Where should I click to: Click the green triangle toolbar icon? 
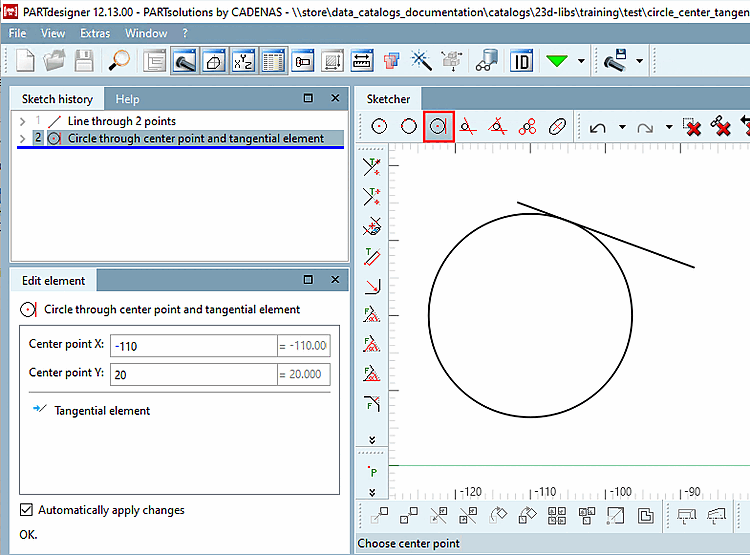(x=556, y=61)
